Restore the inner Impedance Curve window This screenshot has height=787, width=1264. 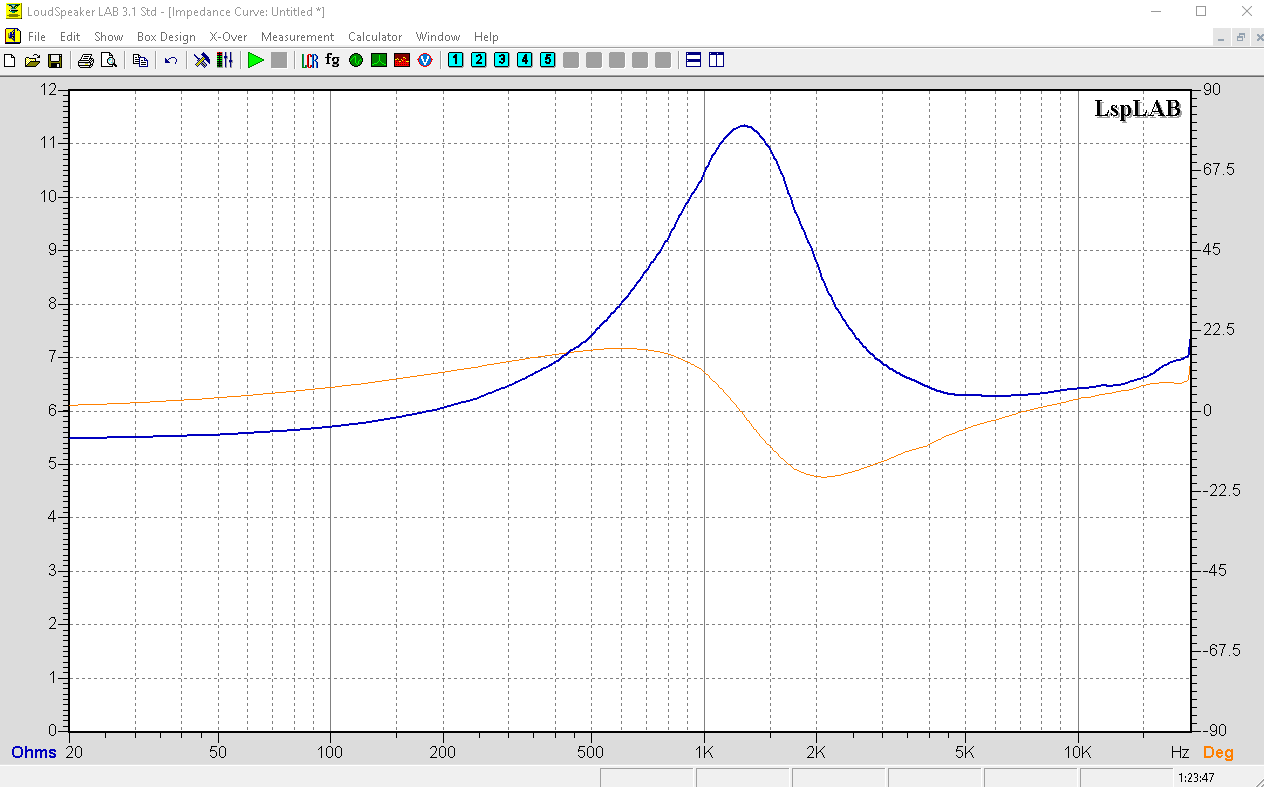point(1240,37)
